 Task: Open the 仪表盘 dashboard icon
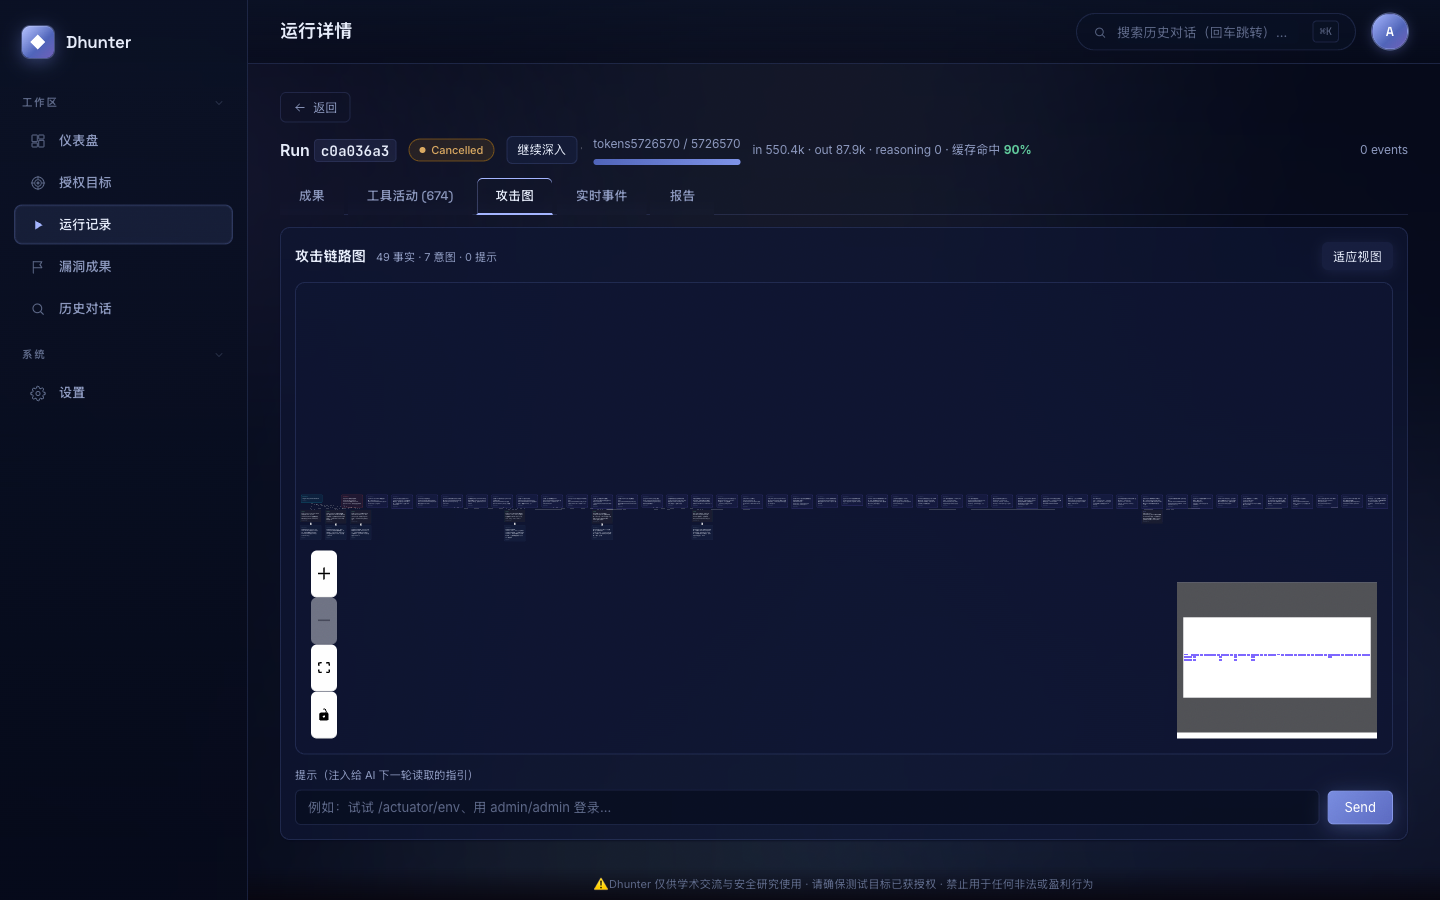pos(38,141)
